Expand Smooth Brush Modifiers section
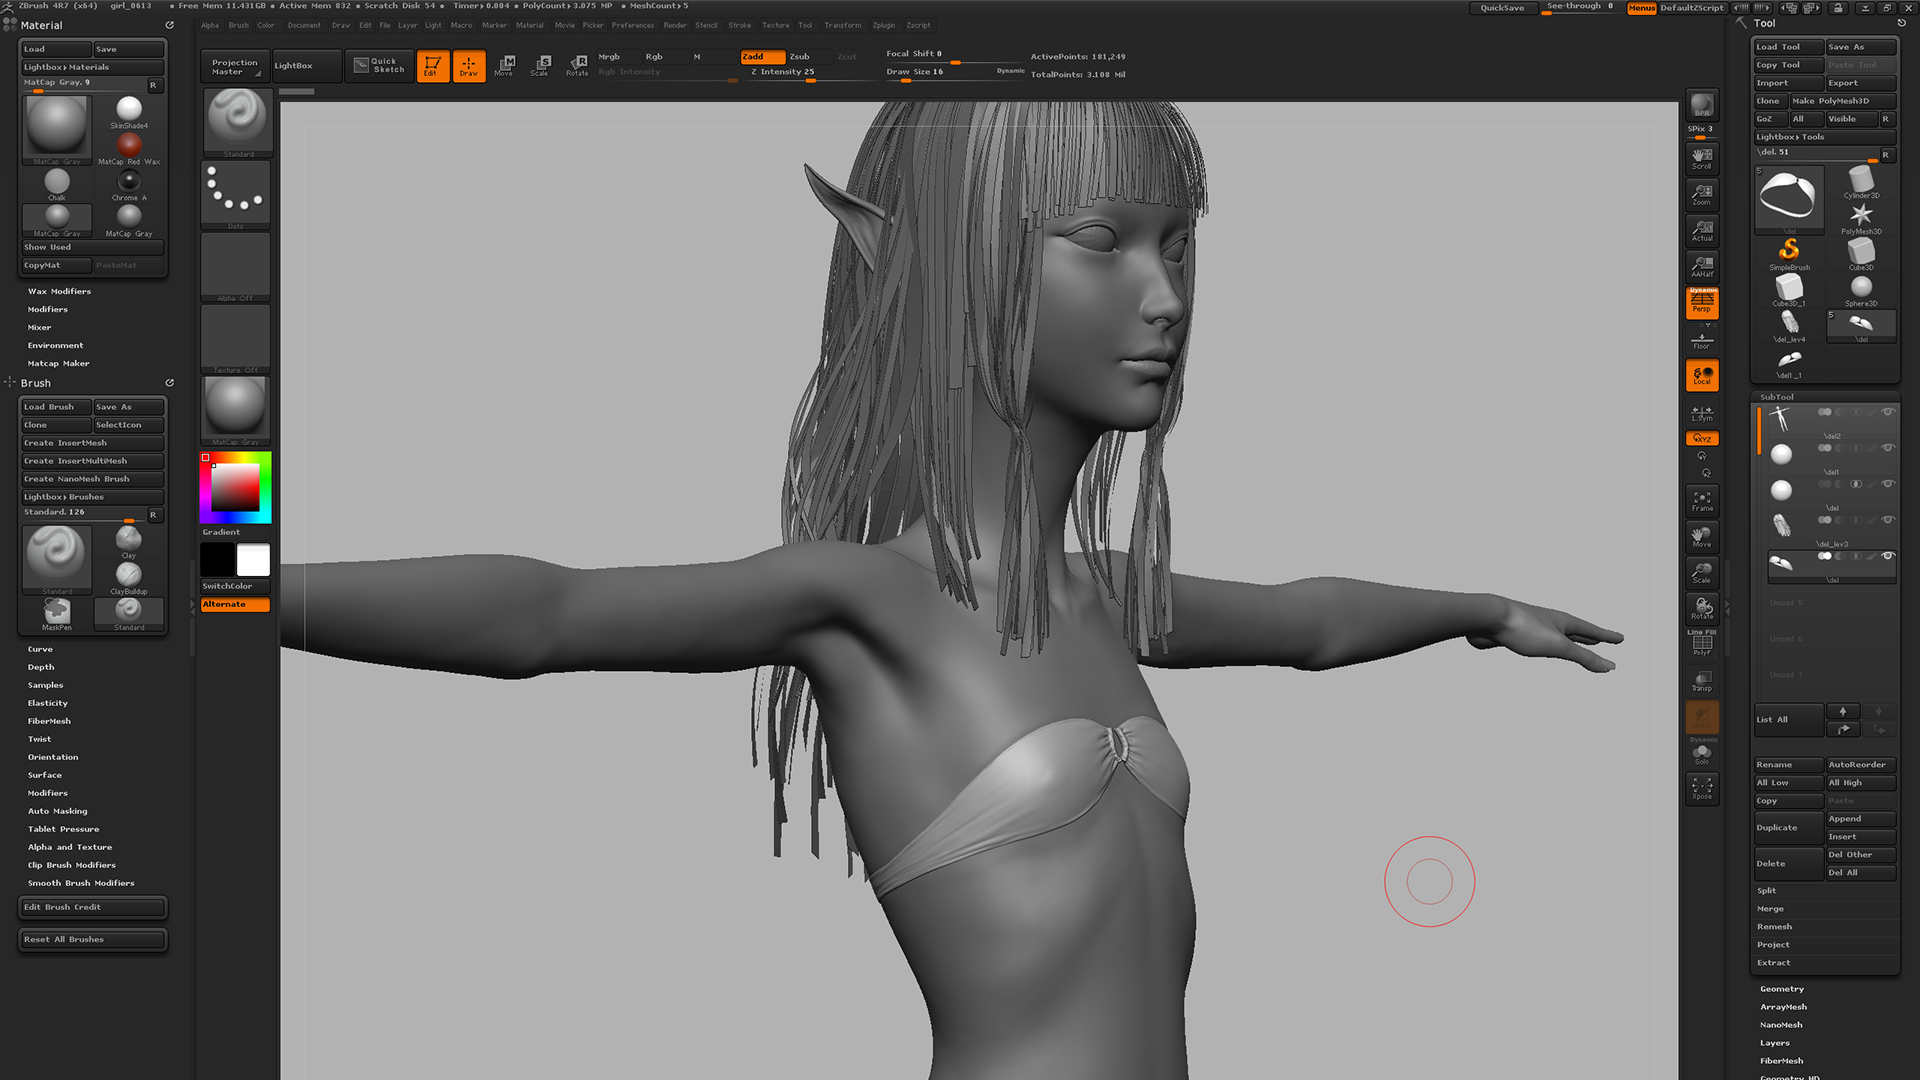Screen dimensions: 1920x1080 pyautogui.click(x=80, y=883)
